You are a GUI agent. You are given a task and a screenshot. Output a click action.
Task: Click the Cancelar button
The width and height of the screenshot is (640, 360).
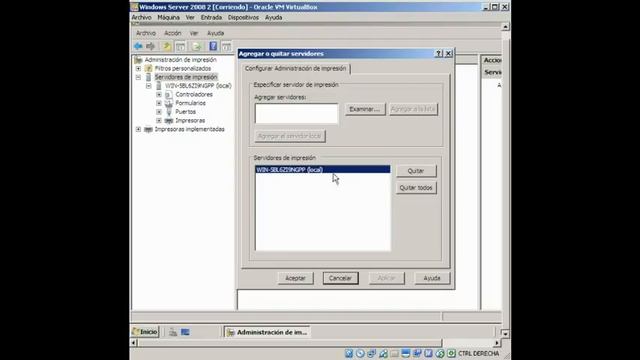coord(340,278)
